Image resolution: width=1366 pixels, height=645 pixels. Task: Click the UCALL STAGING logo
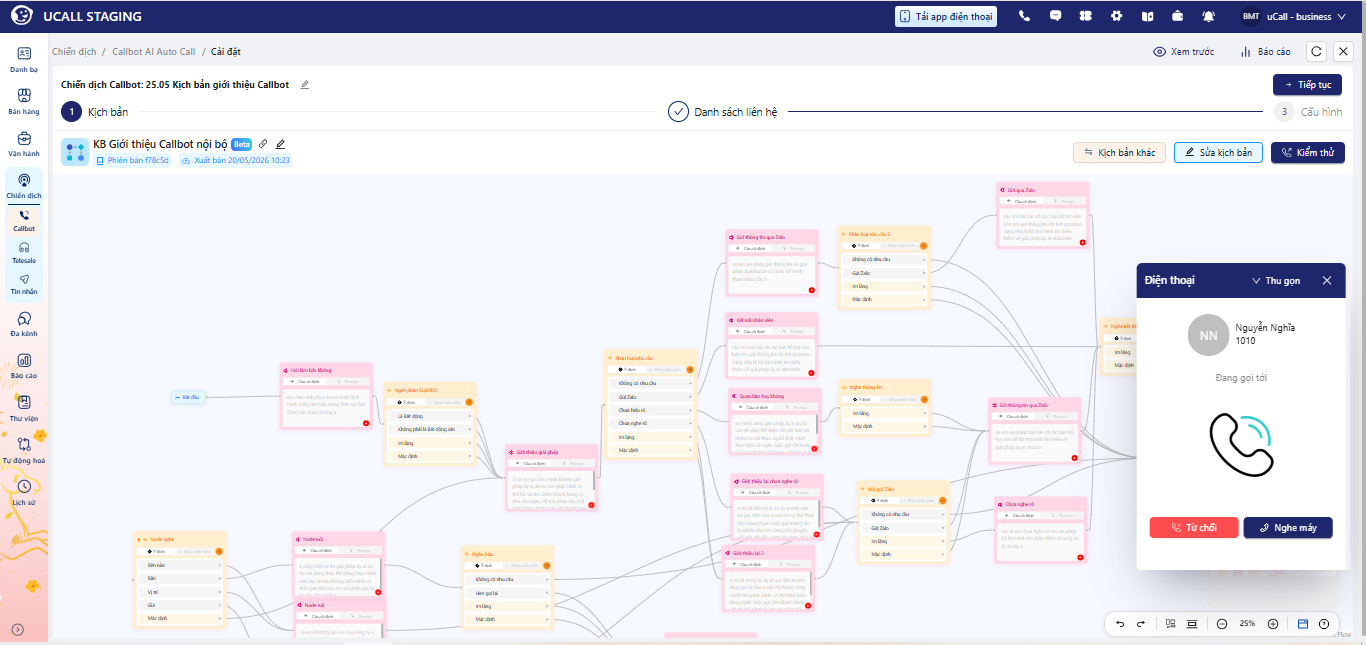point(76,16)
